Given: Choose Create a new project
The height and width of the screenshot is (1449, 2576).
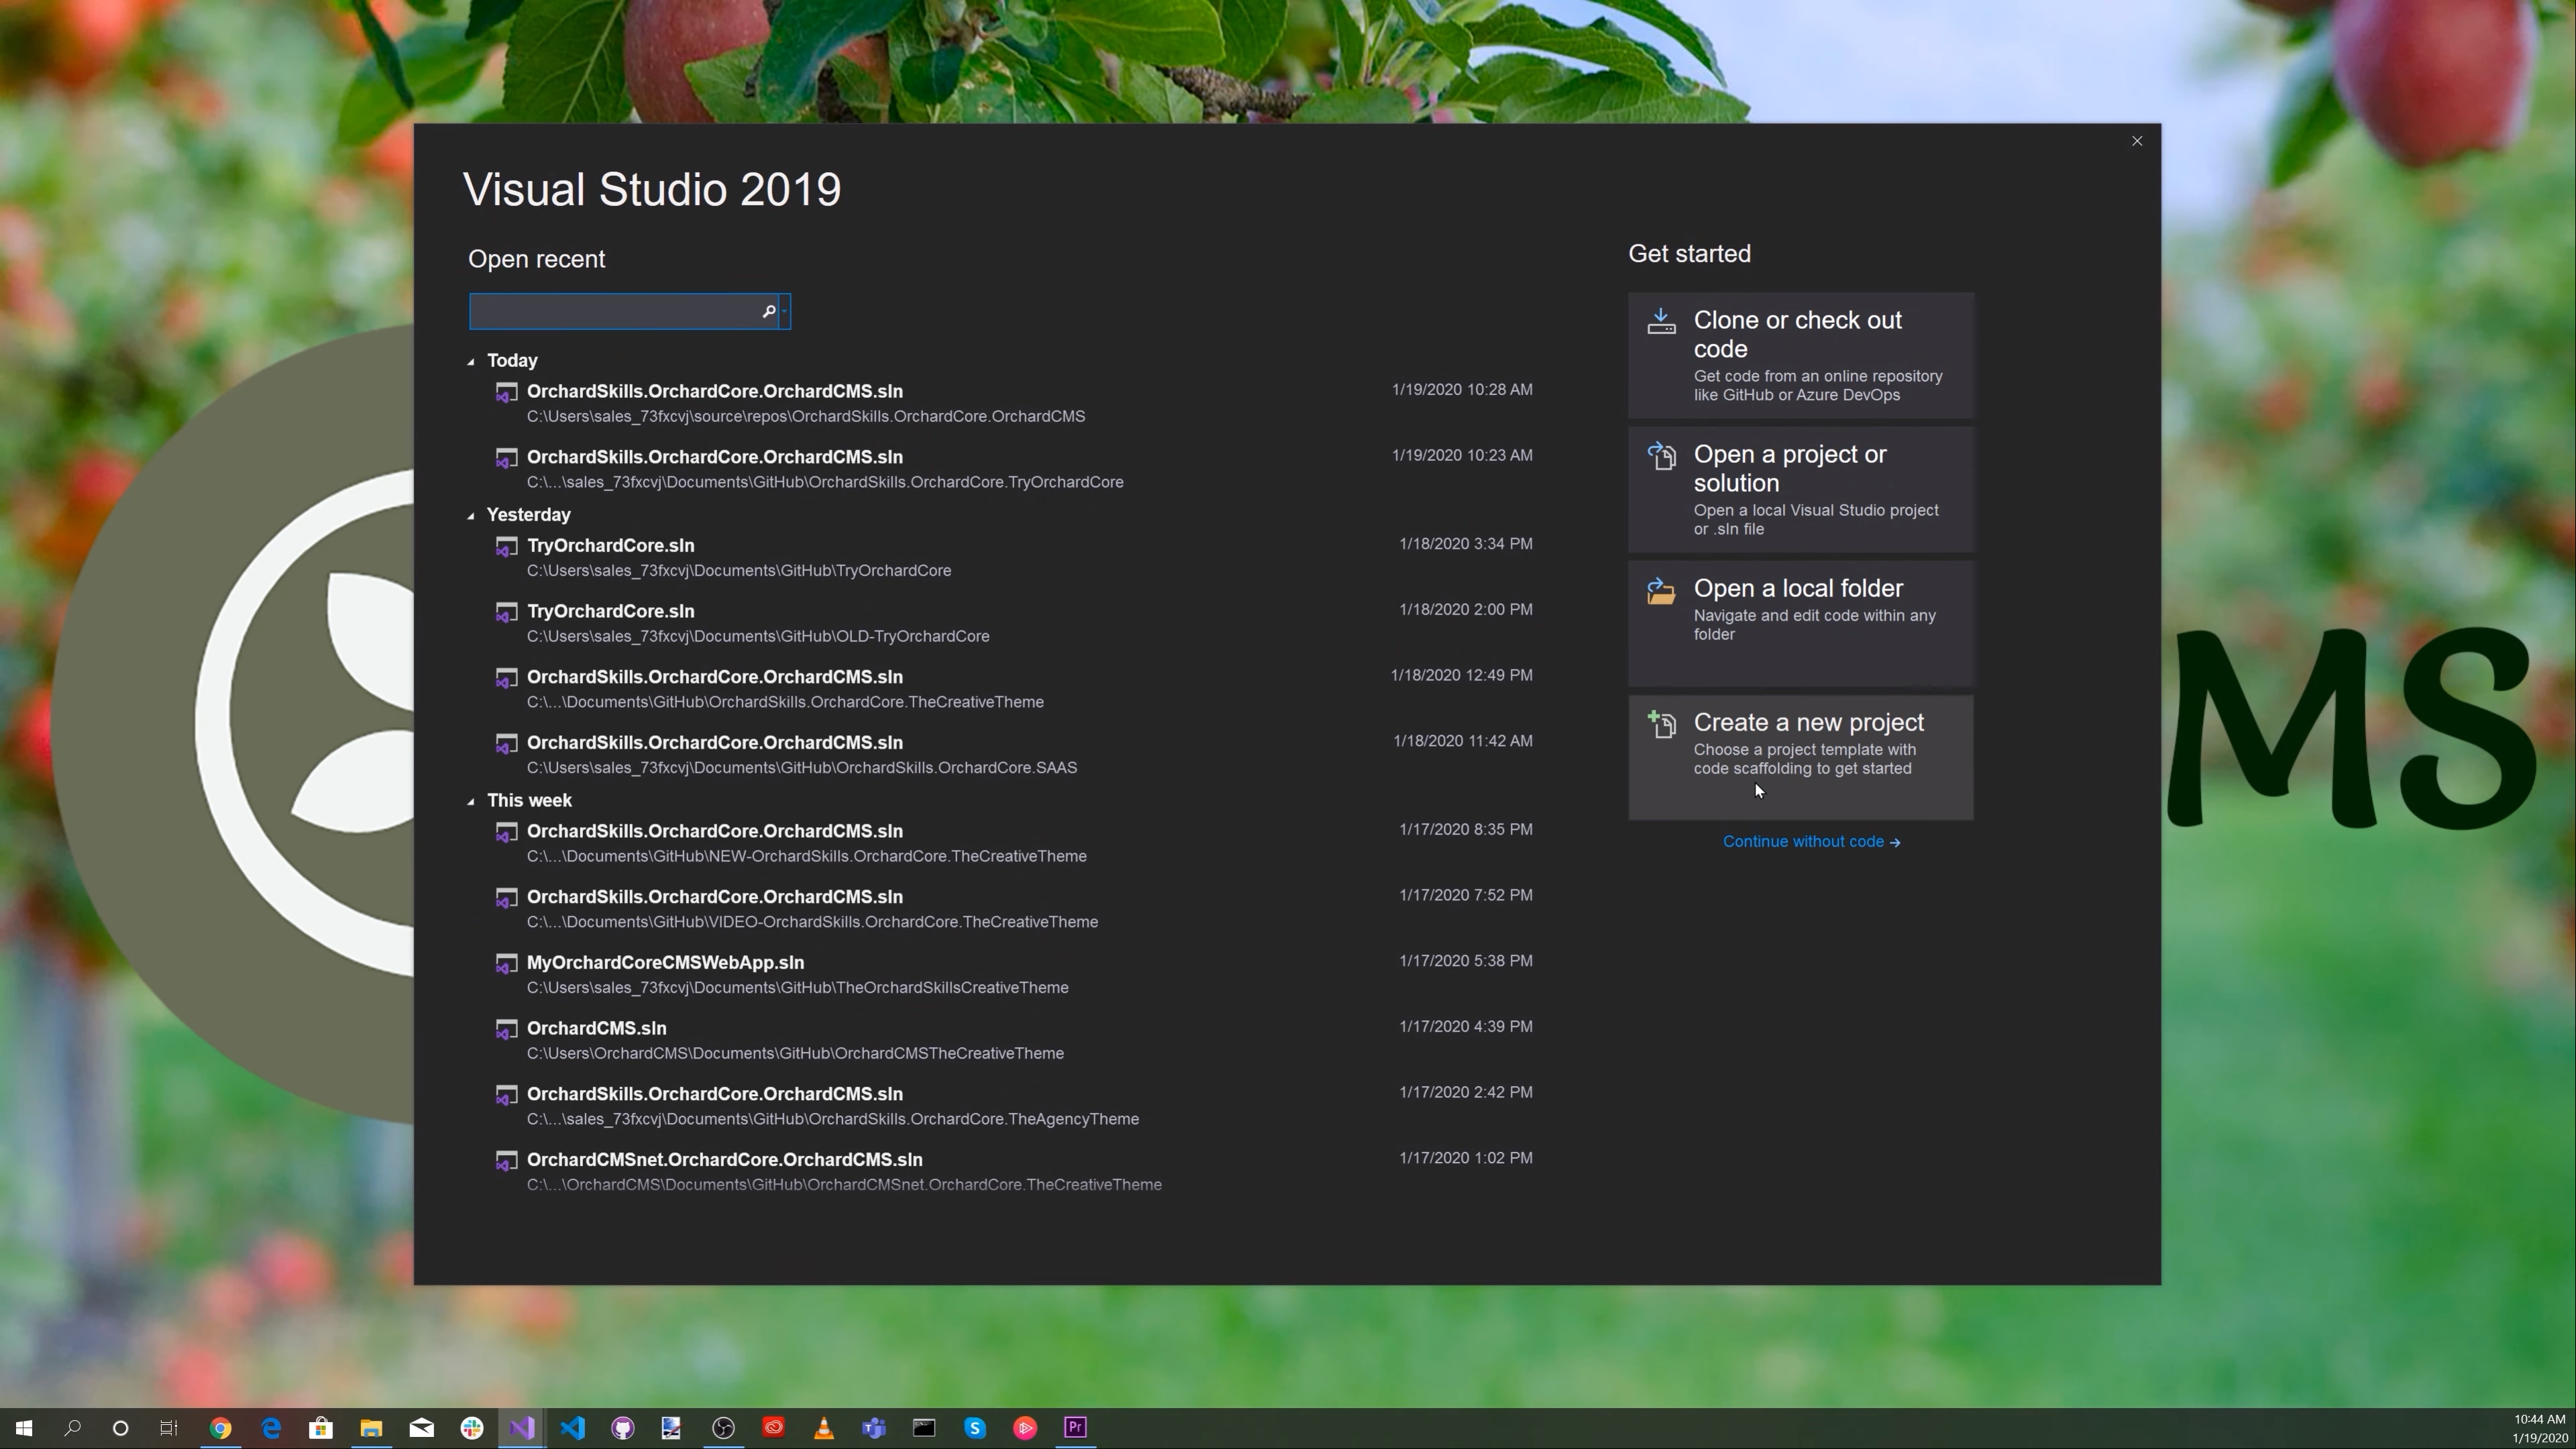Looking at the screenshot, I should click(x=1801, y=758).
